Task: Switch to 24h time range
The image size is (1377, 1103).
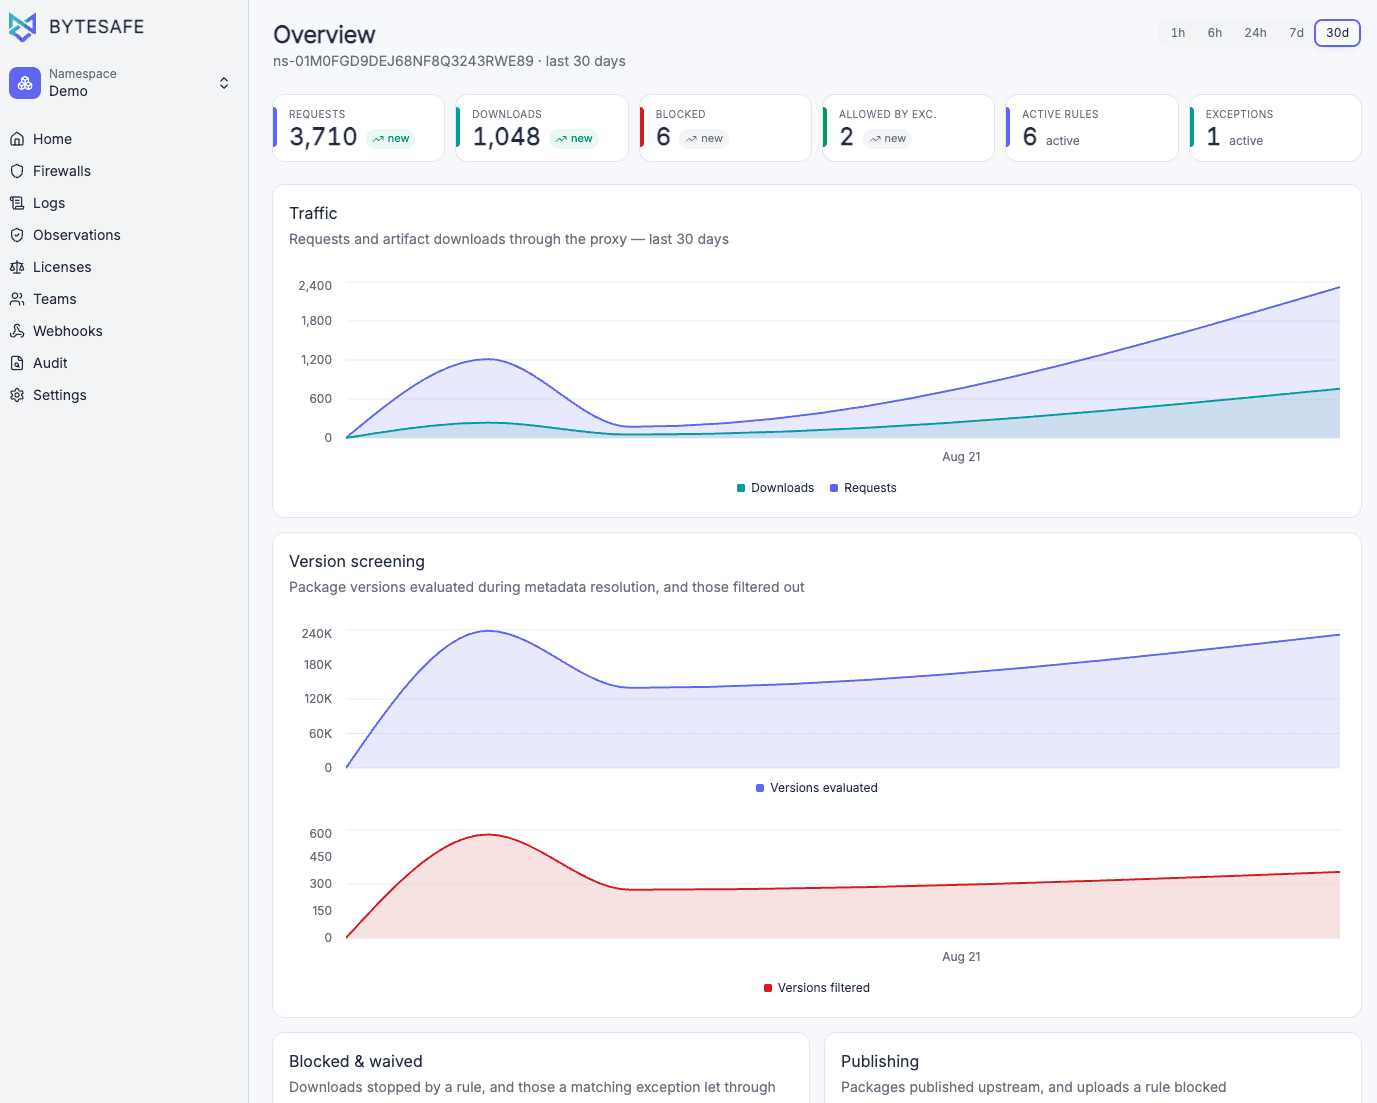Action: tap(1256, 33)
